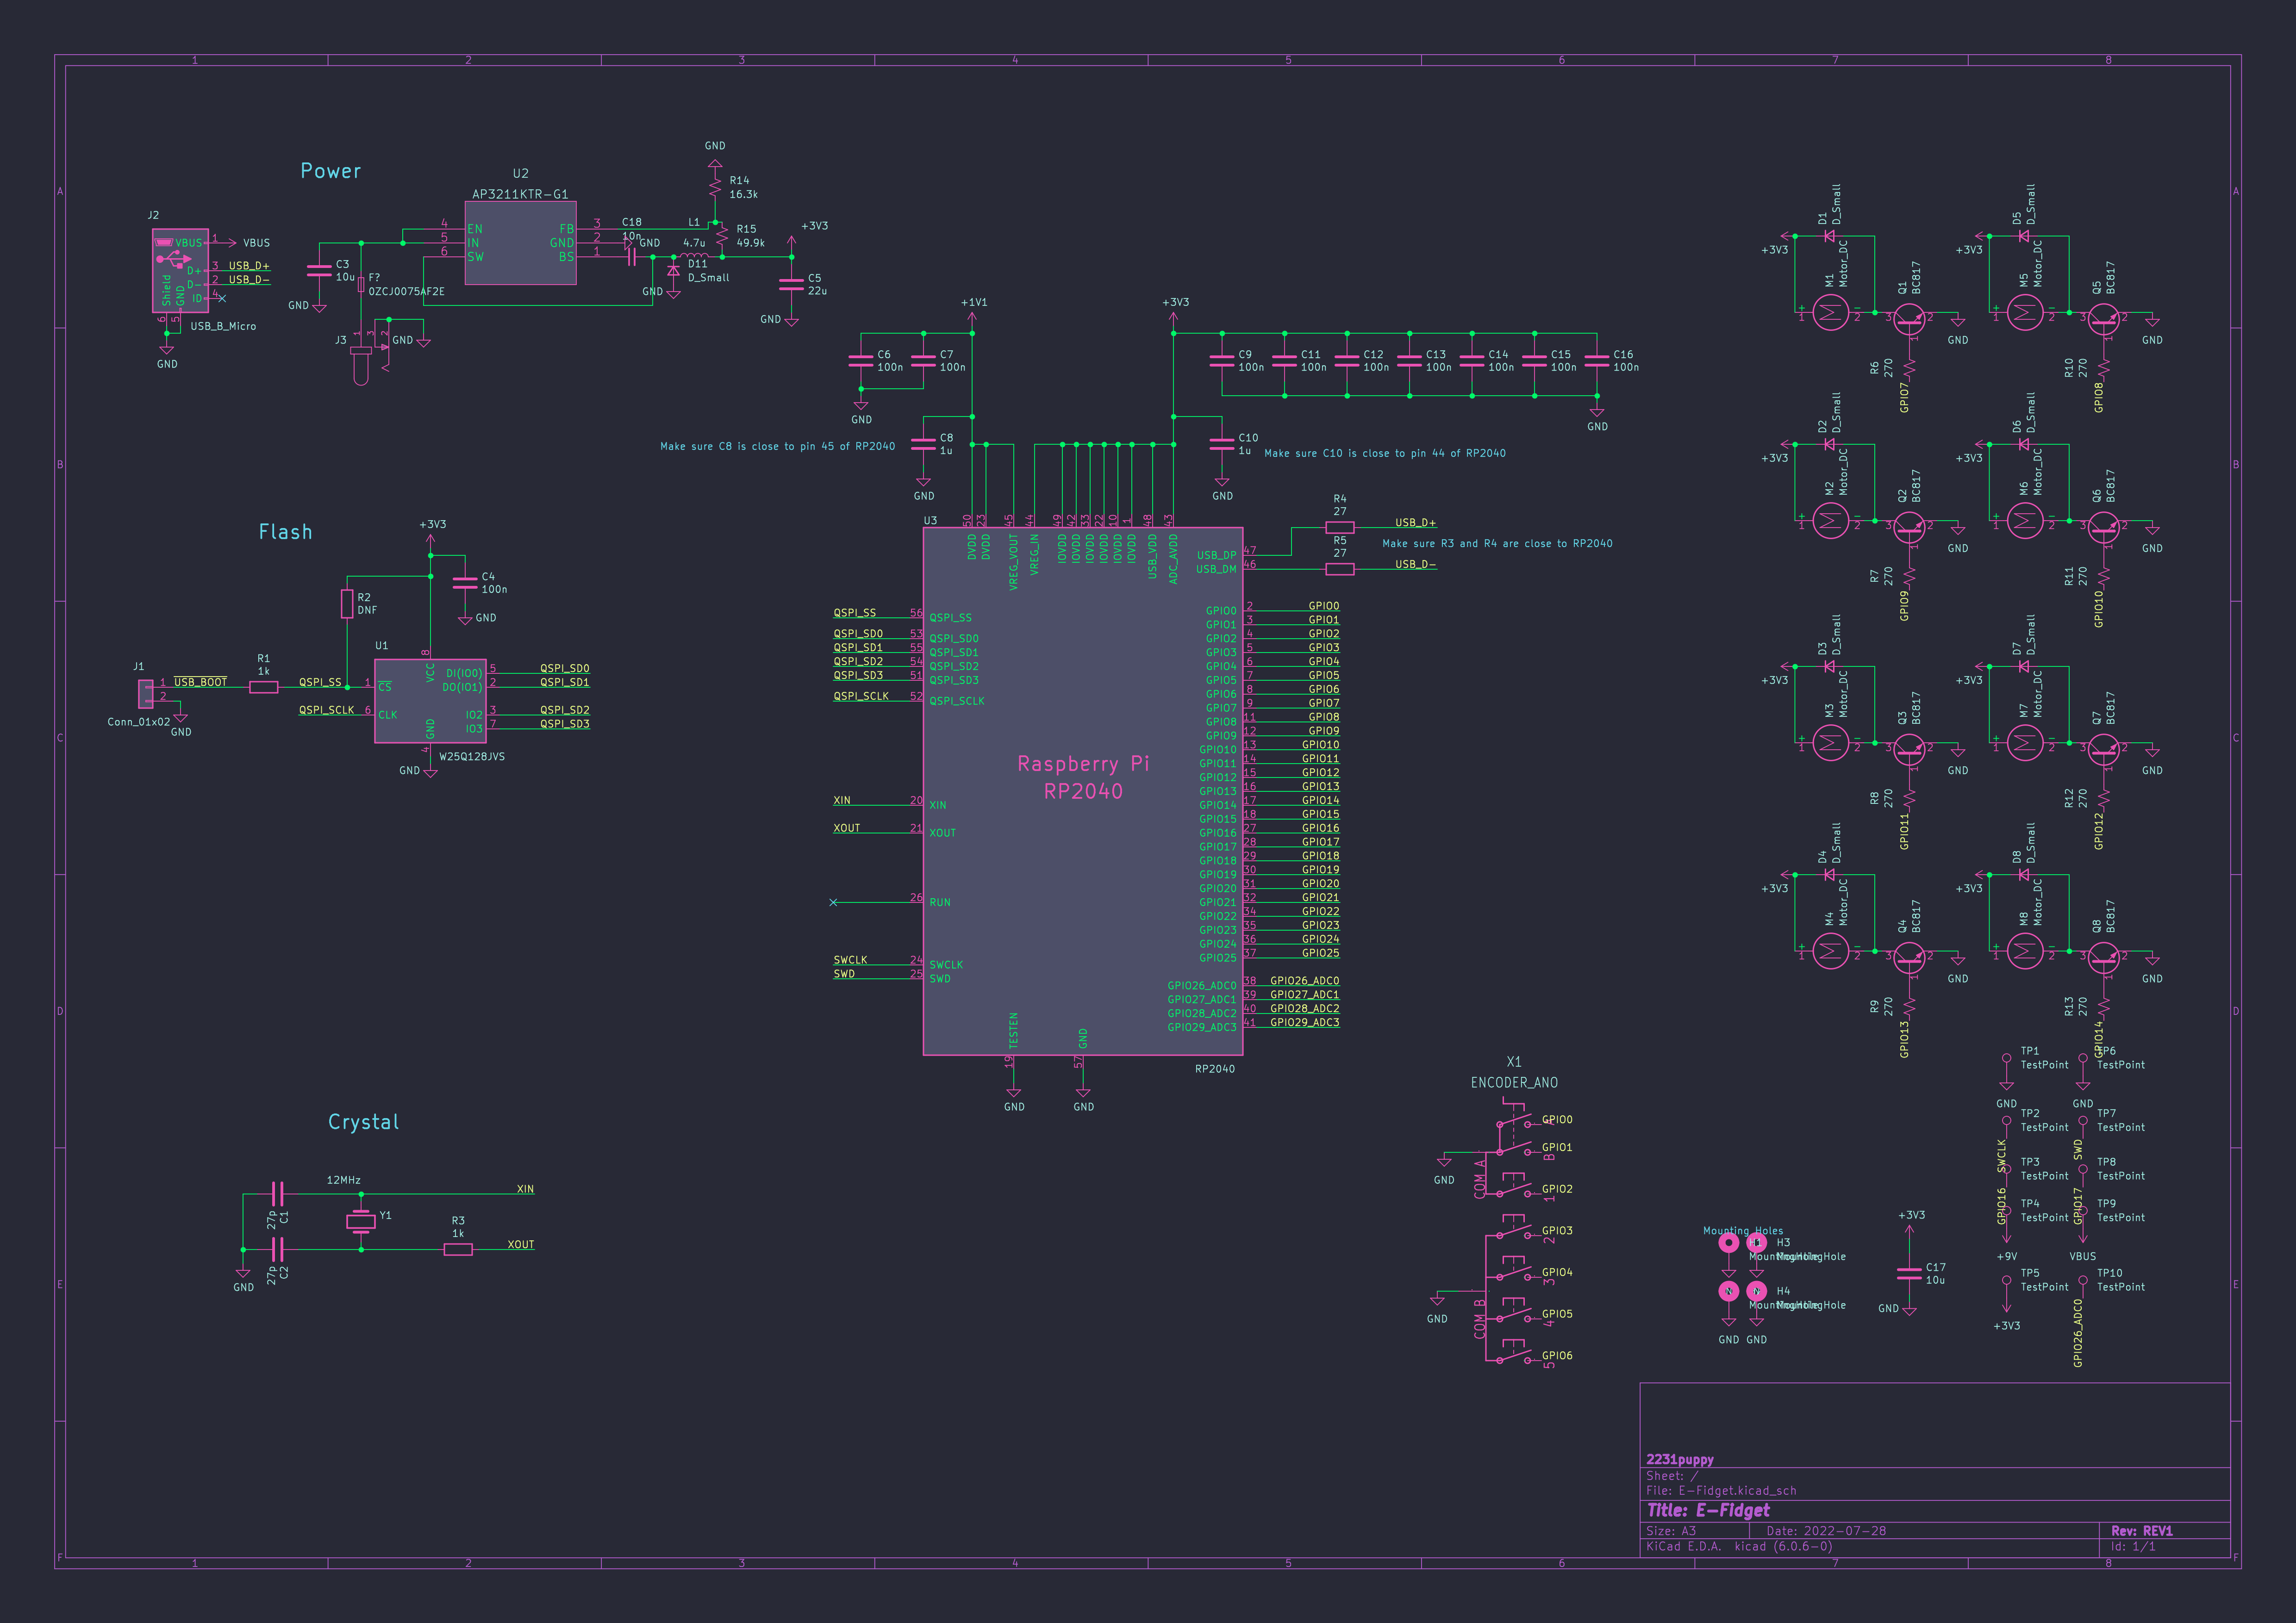The height and width of the screenshot is (1623, 2296).
Task: Select the 4.7u inductor L1 symbol
Action: click(x=694, y=256)
